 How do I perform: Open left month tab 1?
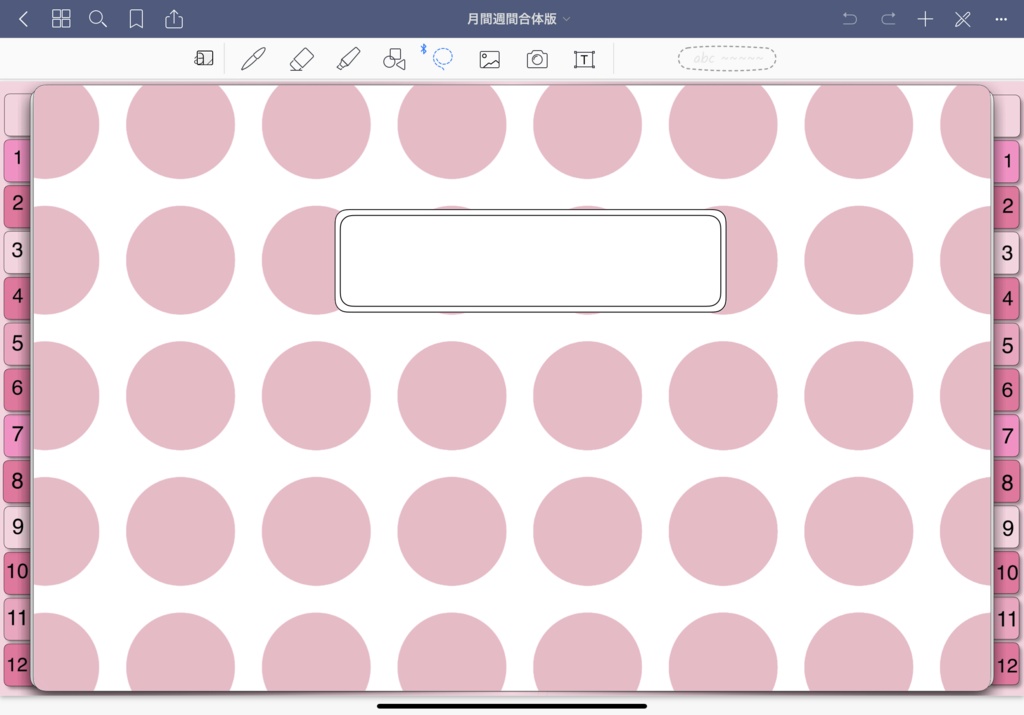click(x=17, y=159)
